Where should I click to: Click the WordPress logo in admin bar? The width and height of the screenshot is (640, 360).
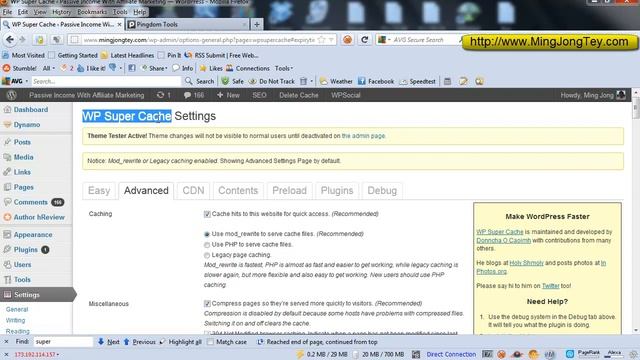pyautogui.click(x=11, y=95)
